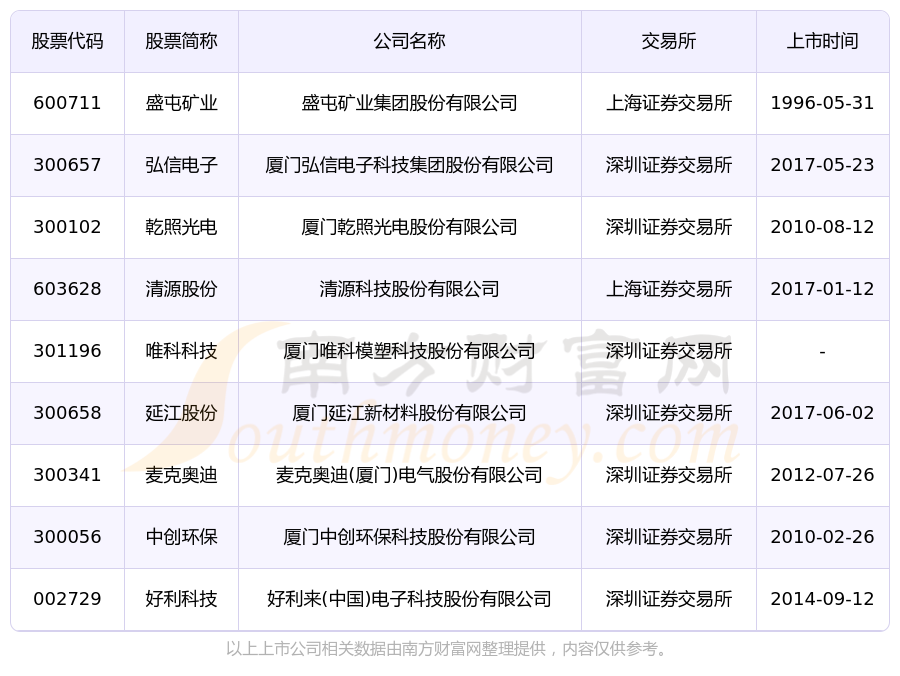Screen dimensions: 900x676
Task: Click company name 厦门弘信电子科技集团股份有限公司
Action: 409,165
